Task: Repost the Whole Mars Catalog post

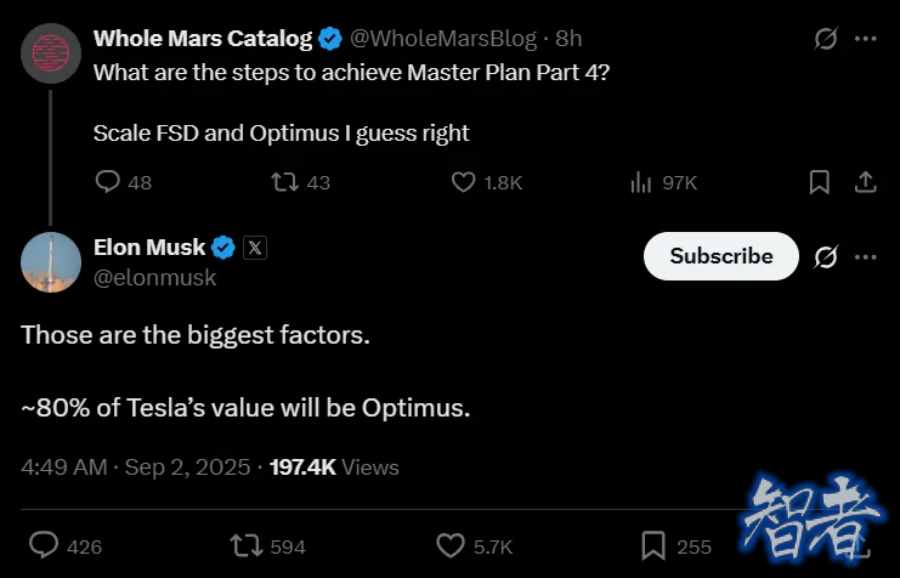Action: pos(285,182)
